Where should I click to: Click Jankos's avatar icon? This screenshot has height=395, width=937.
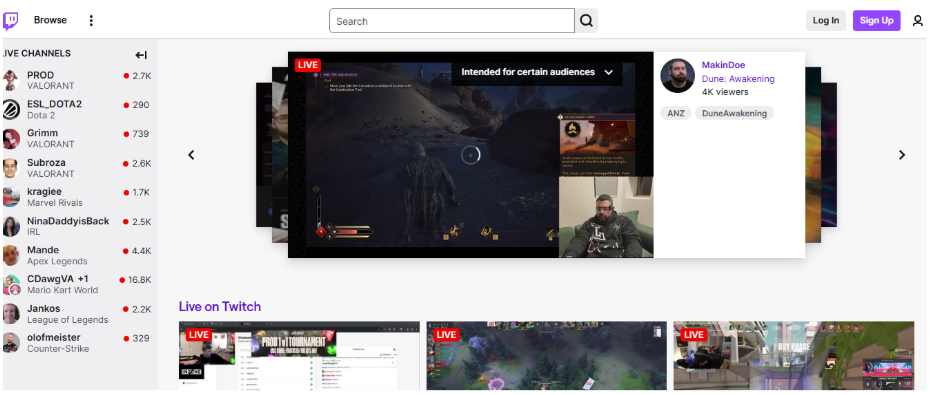[x=11, y=314]
